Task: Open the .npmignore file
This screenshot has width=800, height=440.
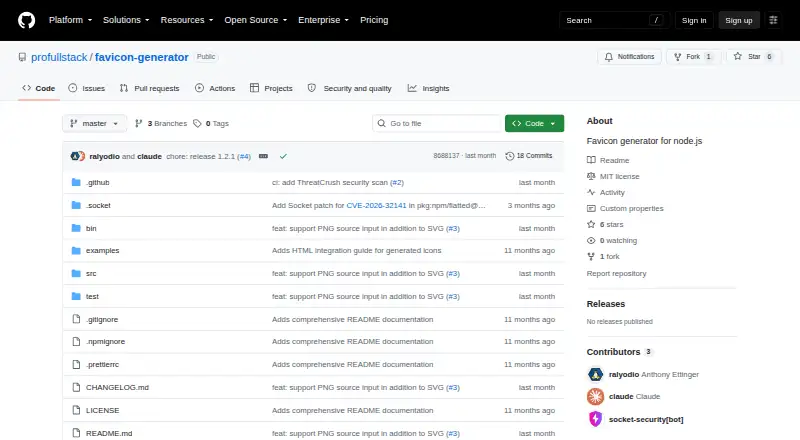Action: click(x=105, y=341)
